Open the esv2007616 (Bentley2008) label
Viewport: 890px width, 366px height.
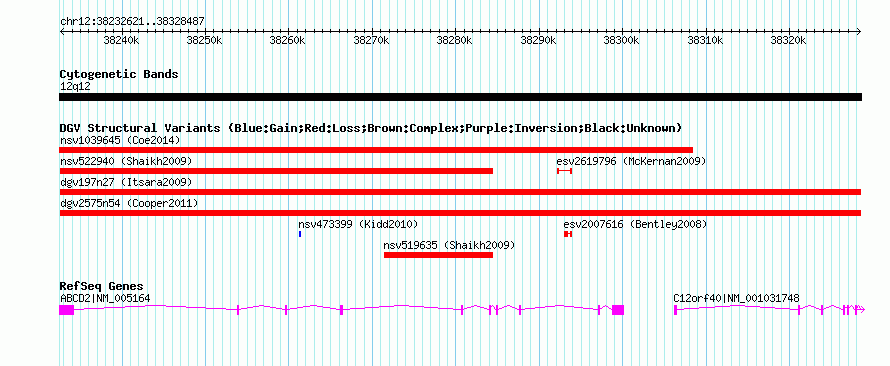[x=635, y=224]
